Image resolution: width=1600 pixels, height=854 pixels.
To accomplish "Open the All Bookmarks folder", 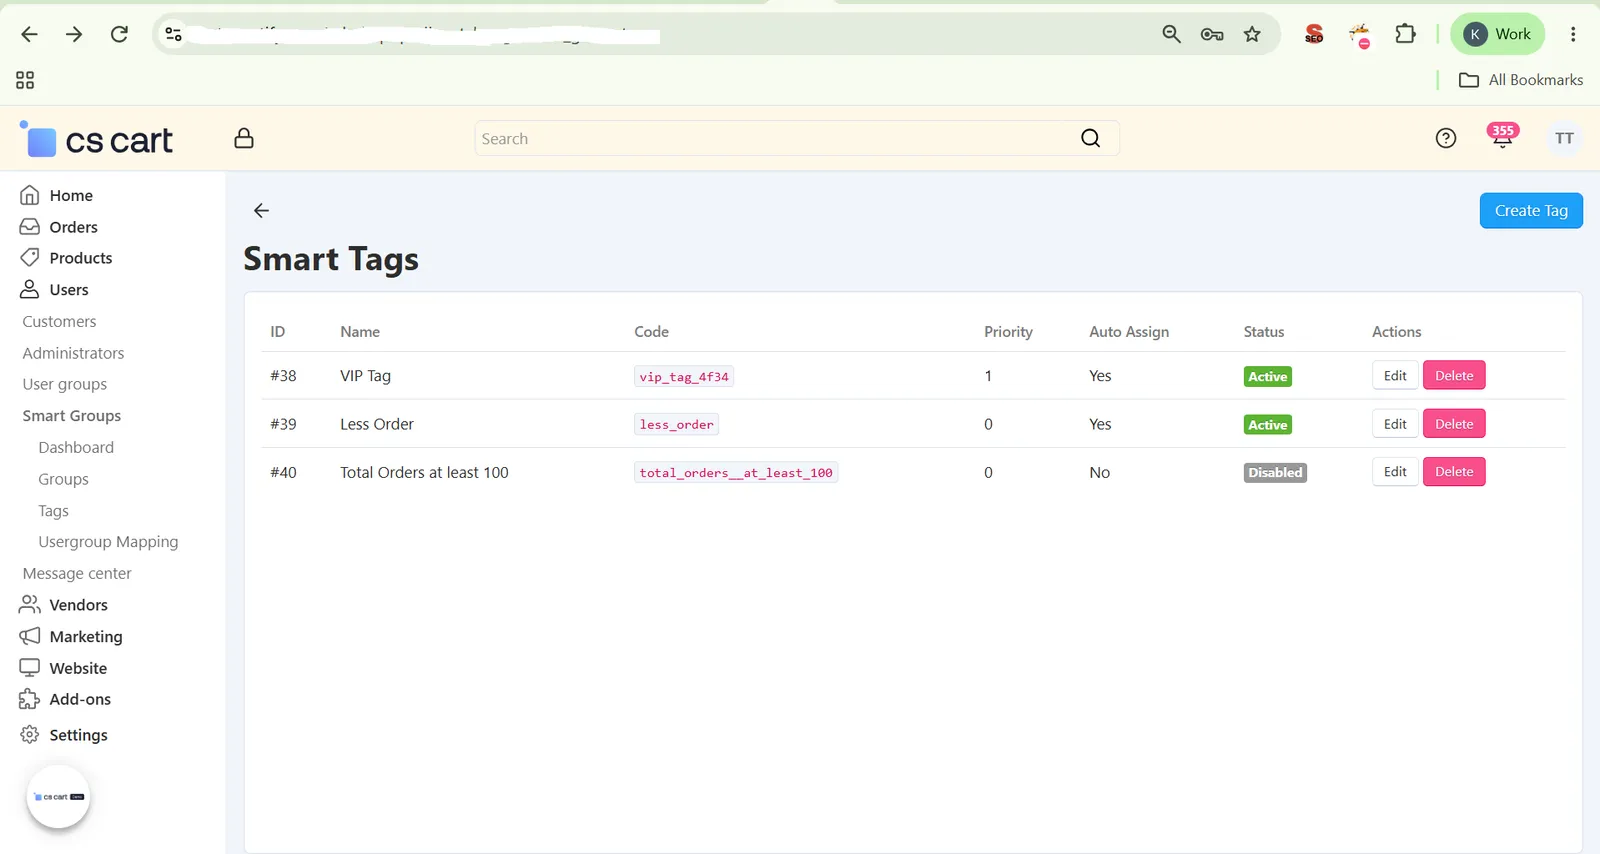I will click(x=1521, y=80).
